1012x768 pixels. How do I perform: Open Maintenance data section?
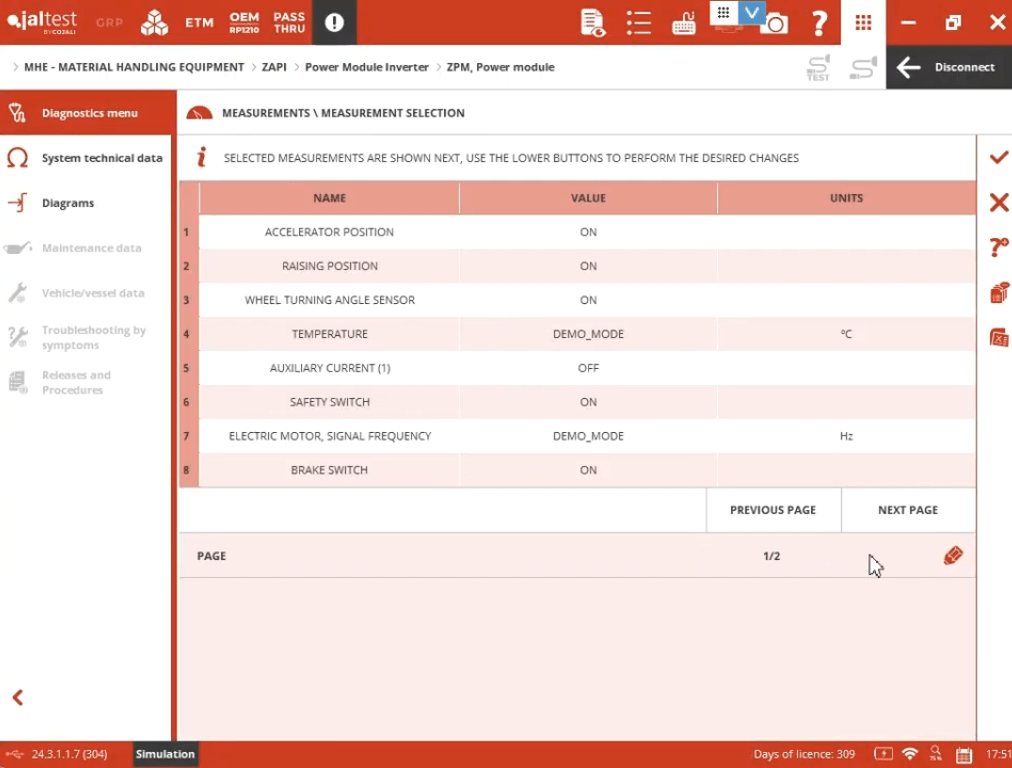85,248
